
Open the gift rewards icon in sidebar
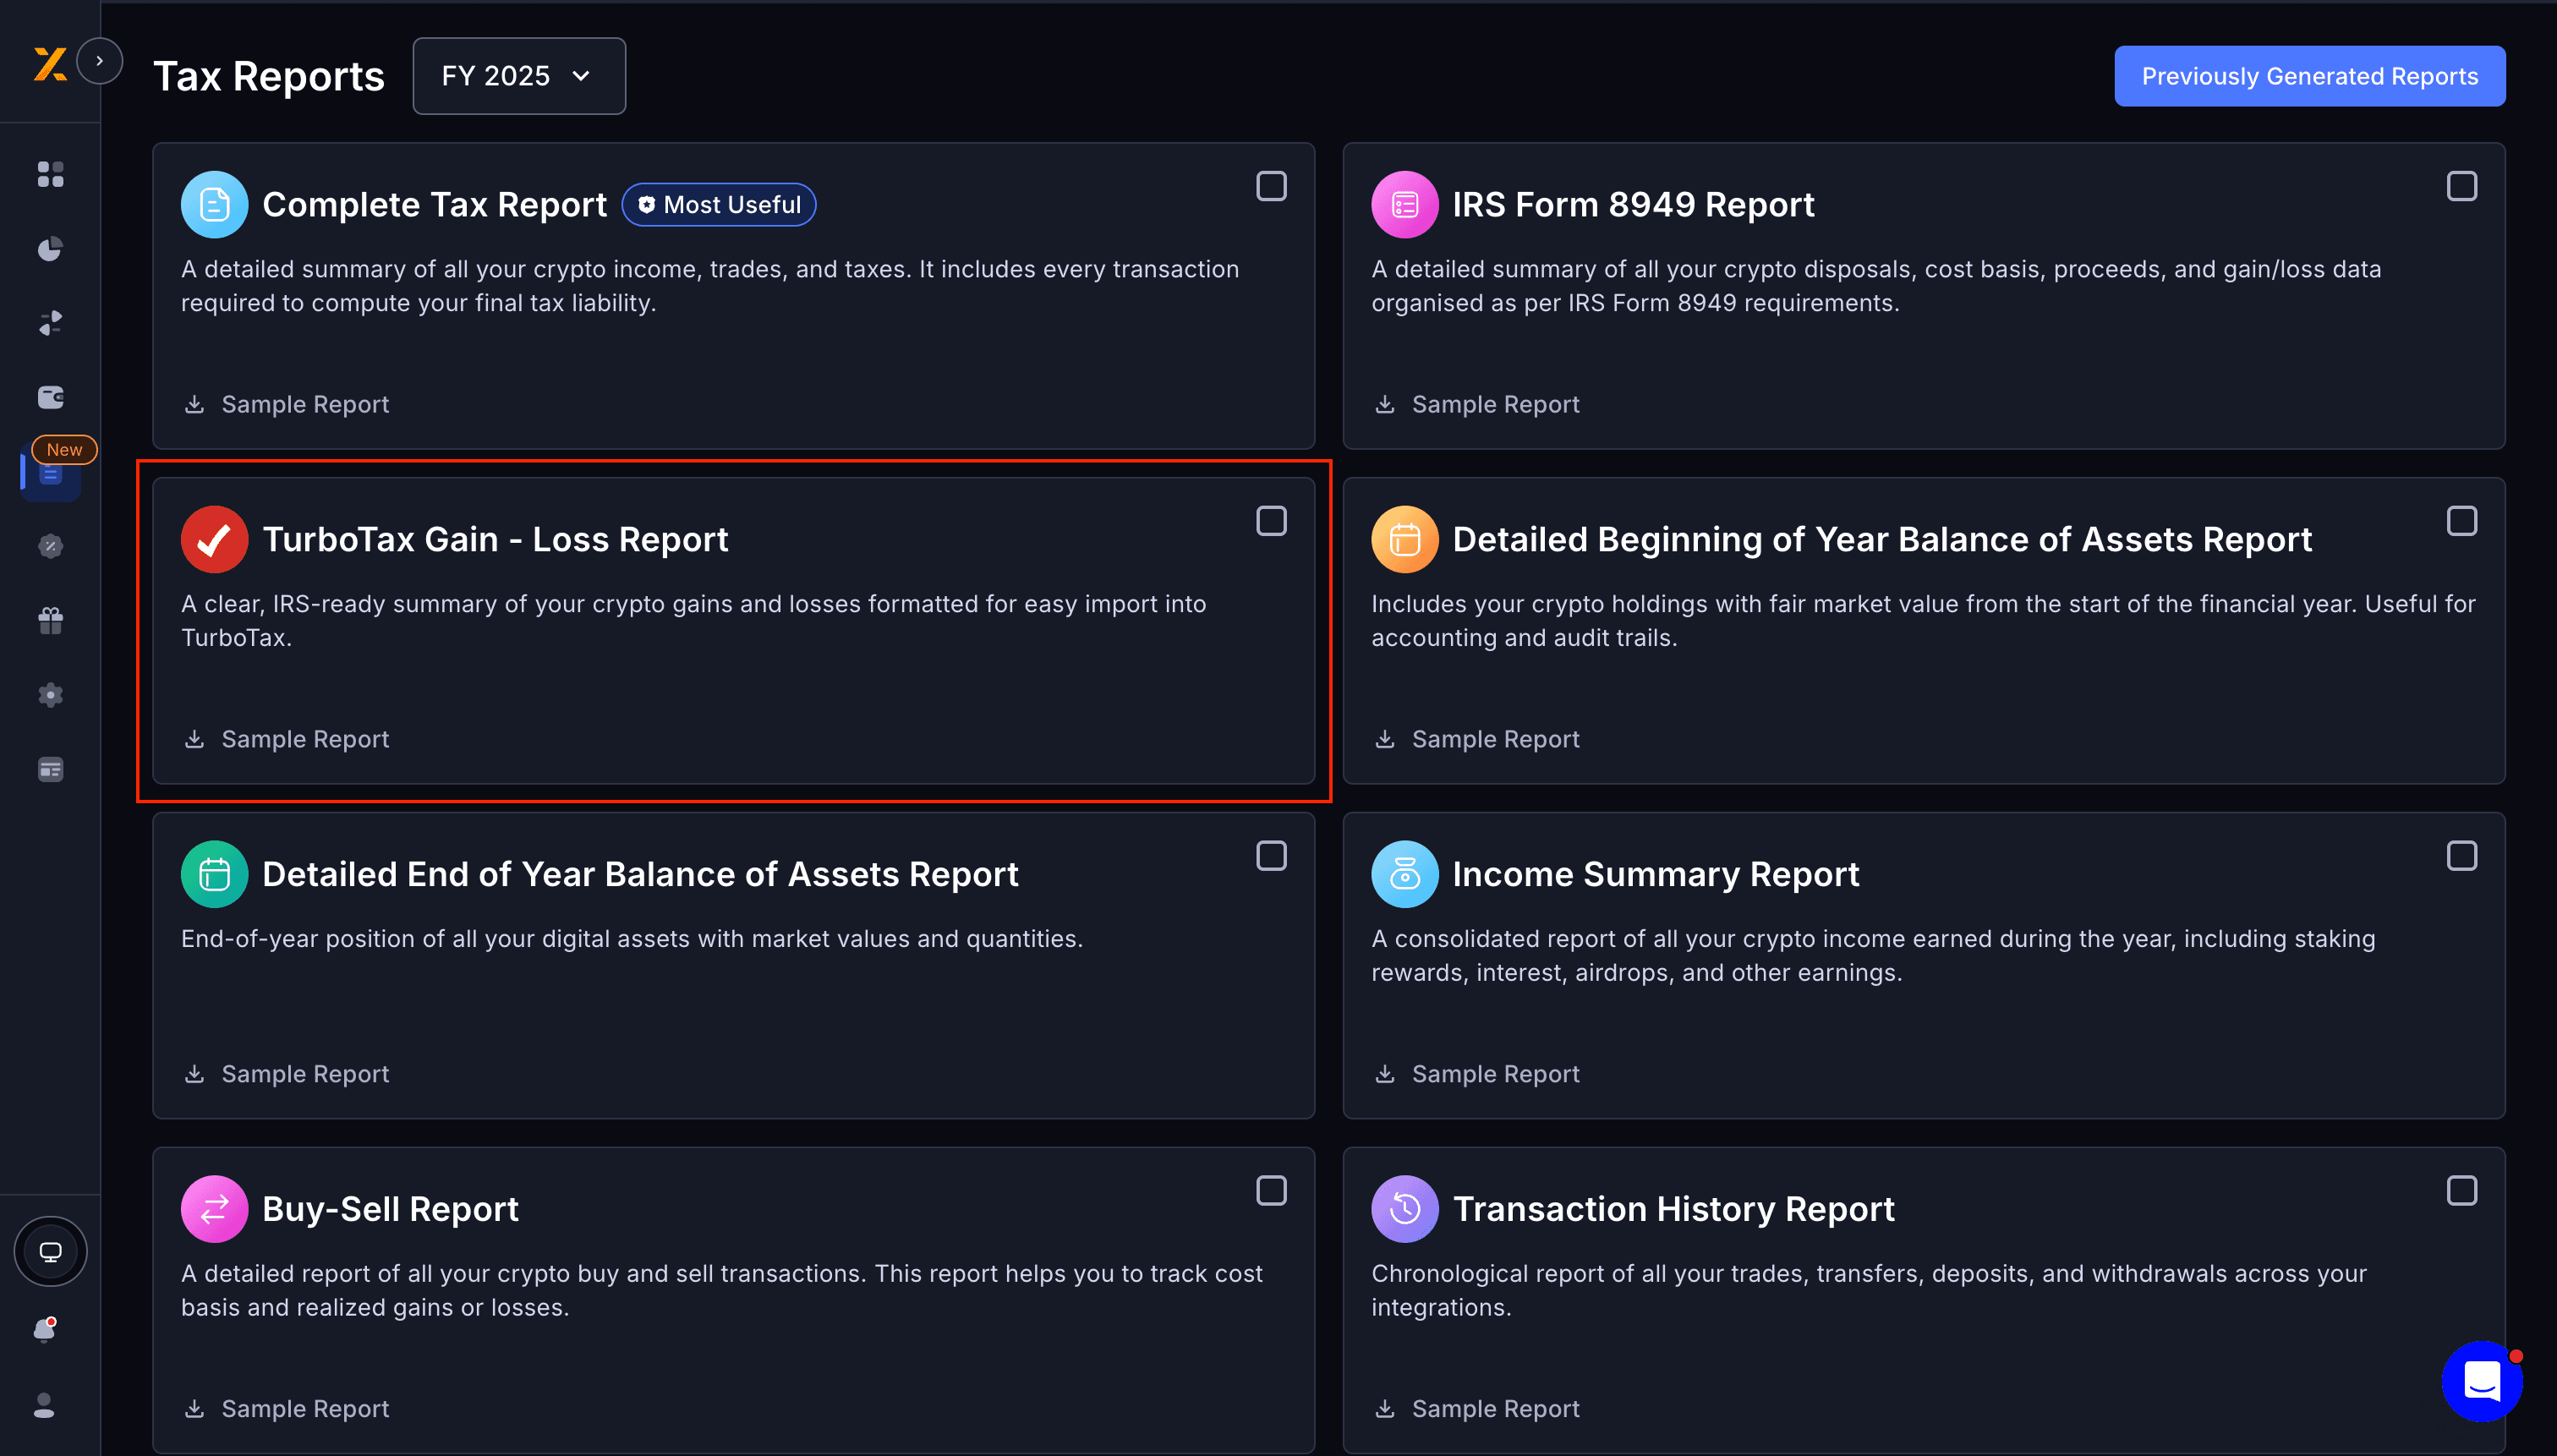[x=50, y=621]
